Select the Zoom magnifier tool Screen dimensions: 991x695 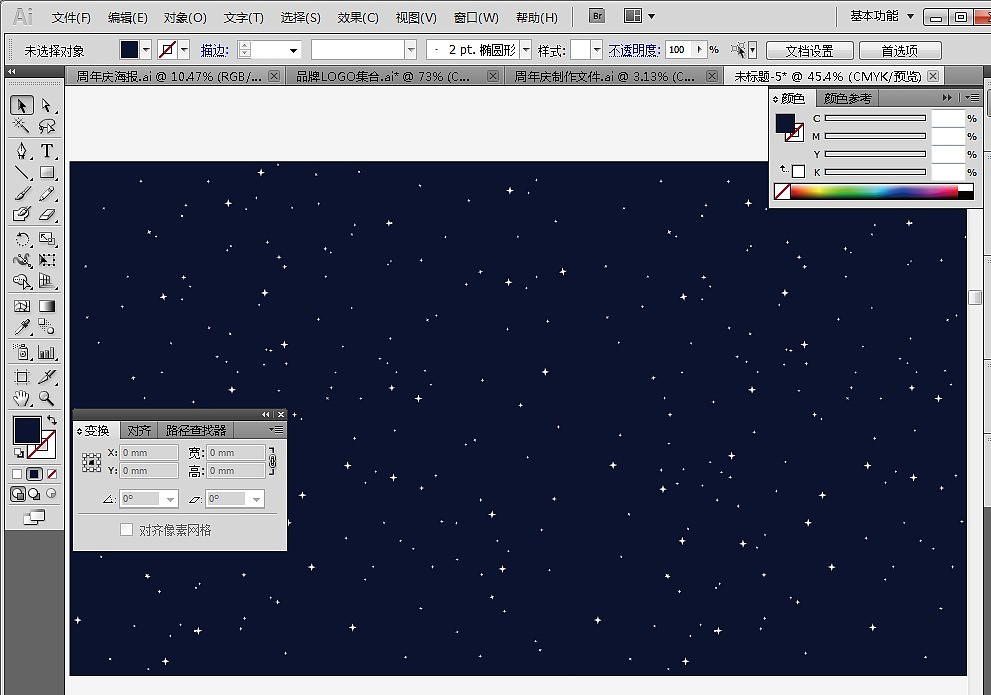click(47, 398)
